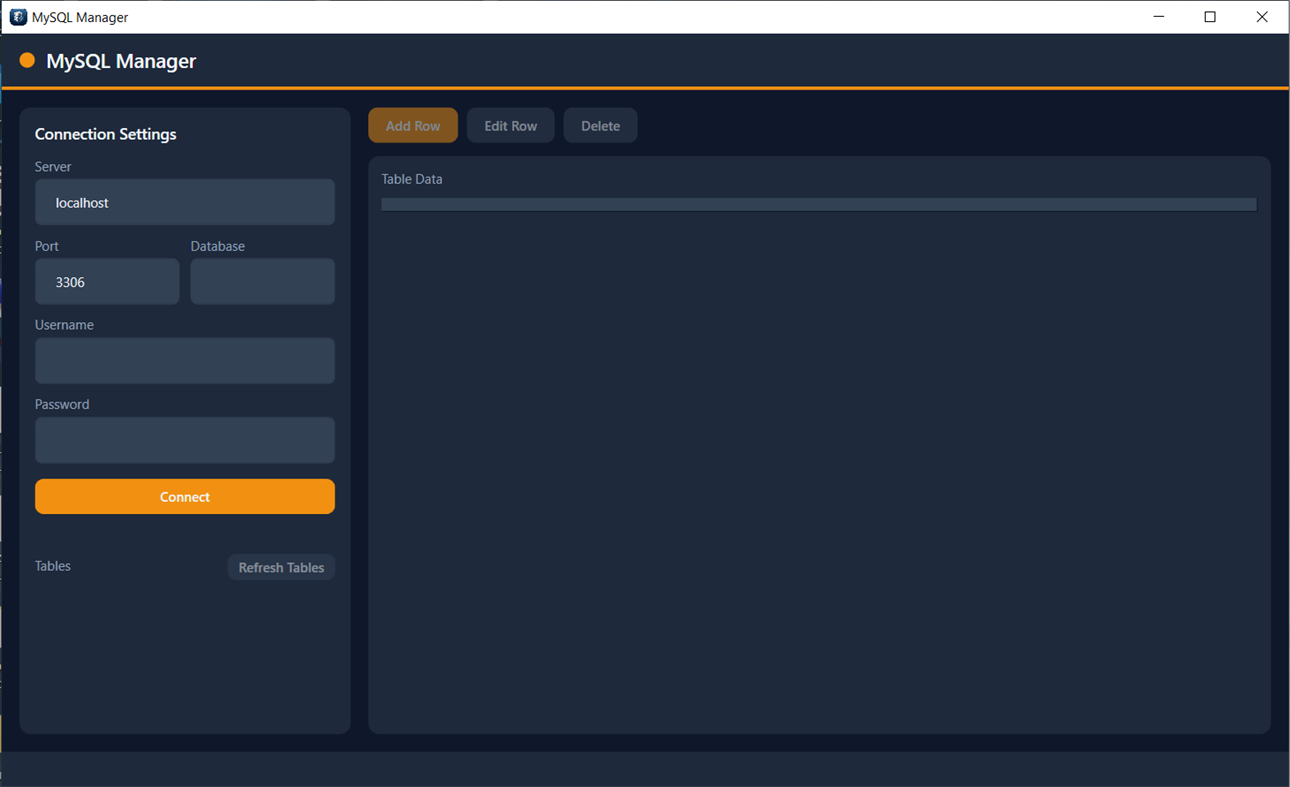1290x787 pixels.
Task: Click into the Password field
Action: (x=185, y=440)
